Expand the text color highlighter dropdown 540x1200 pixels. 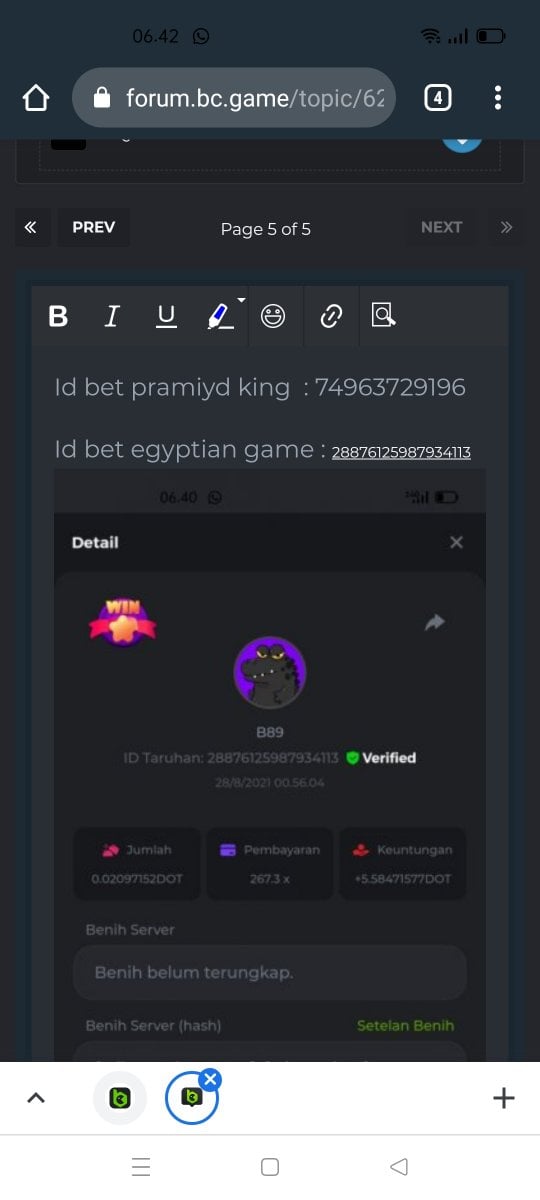point(242,300)
